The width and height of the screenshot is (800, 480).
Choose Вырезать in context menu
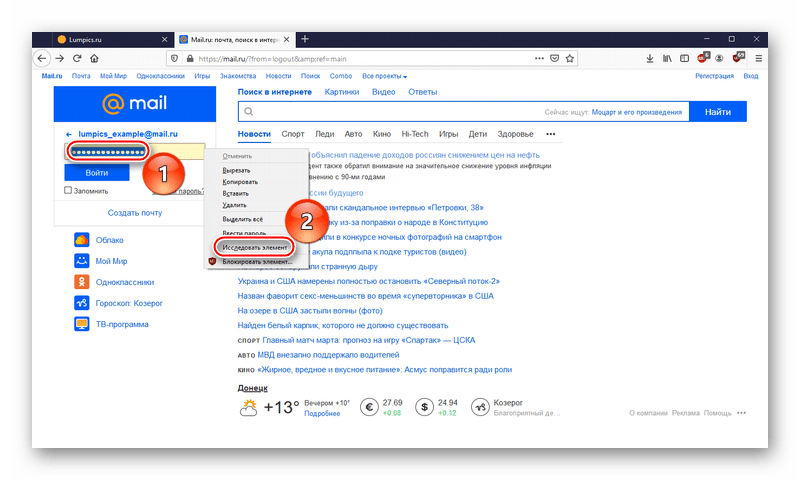236,170
